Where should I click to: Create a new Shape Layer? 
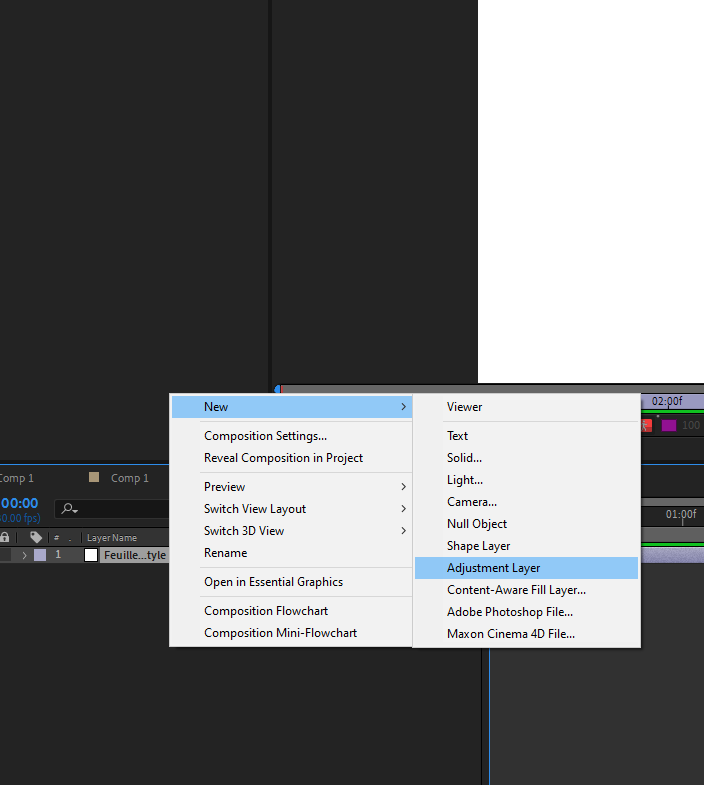478,546
